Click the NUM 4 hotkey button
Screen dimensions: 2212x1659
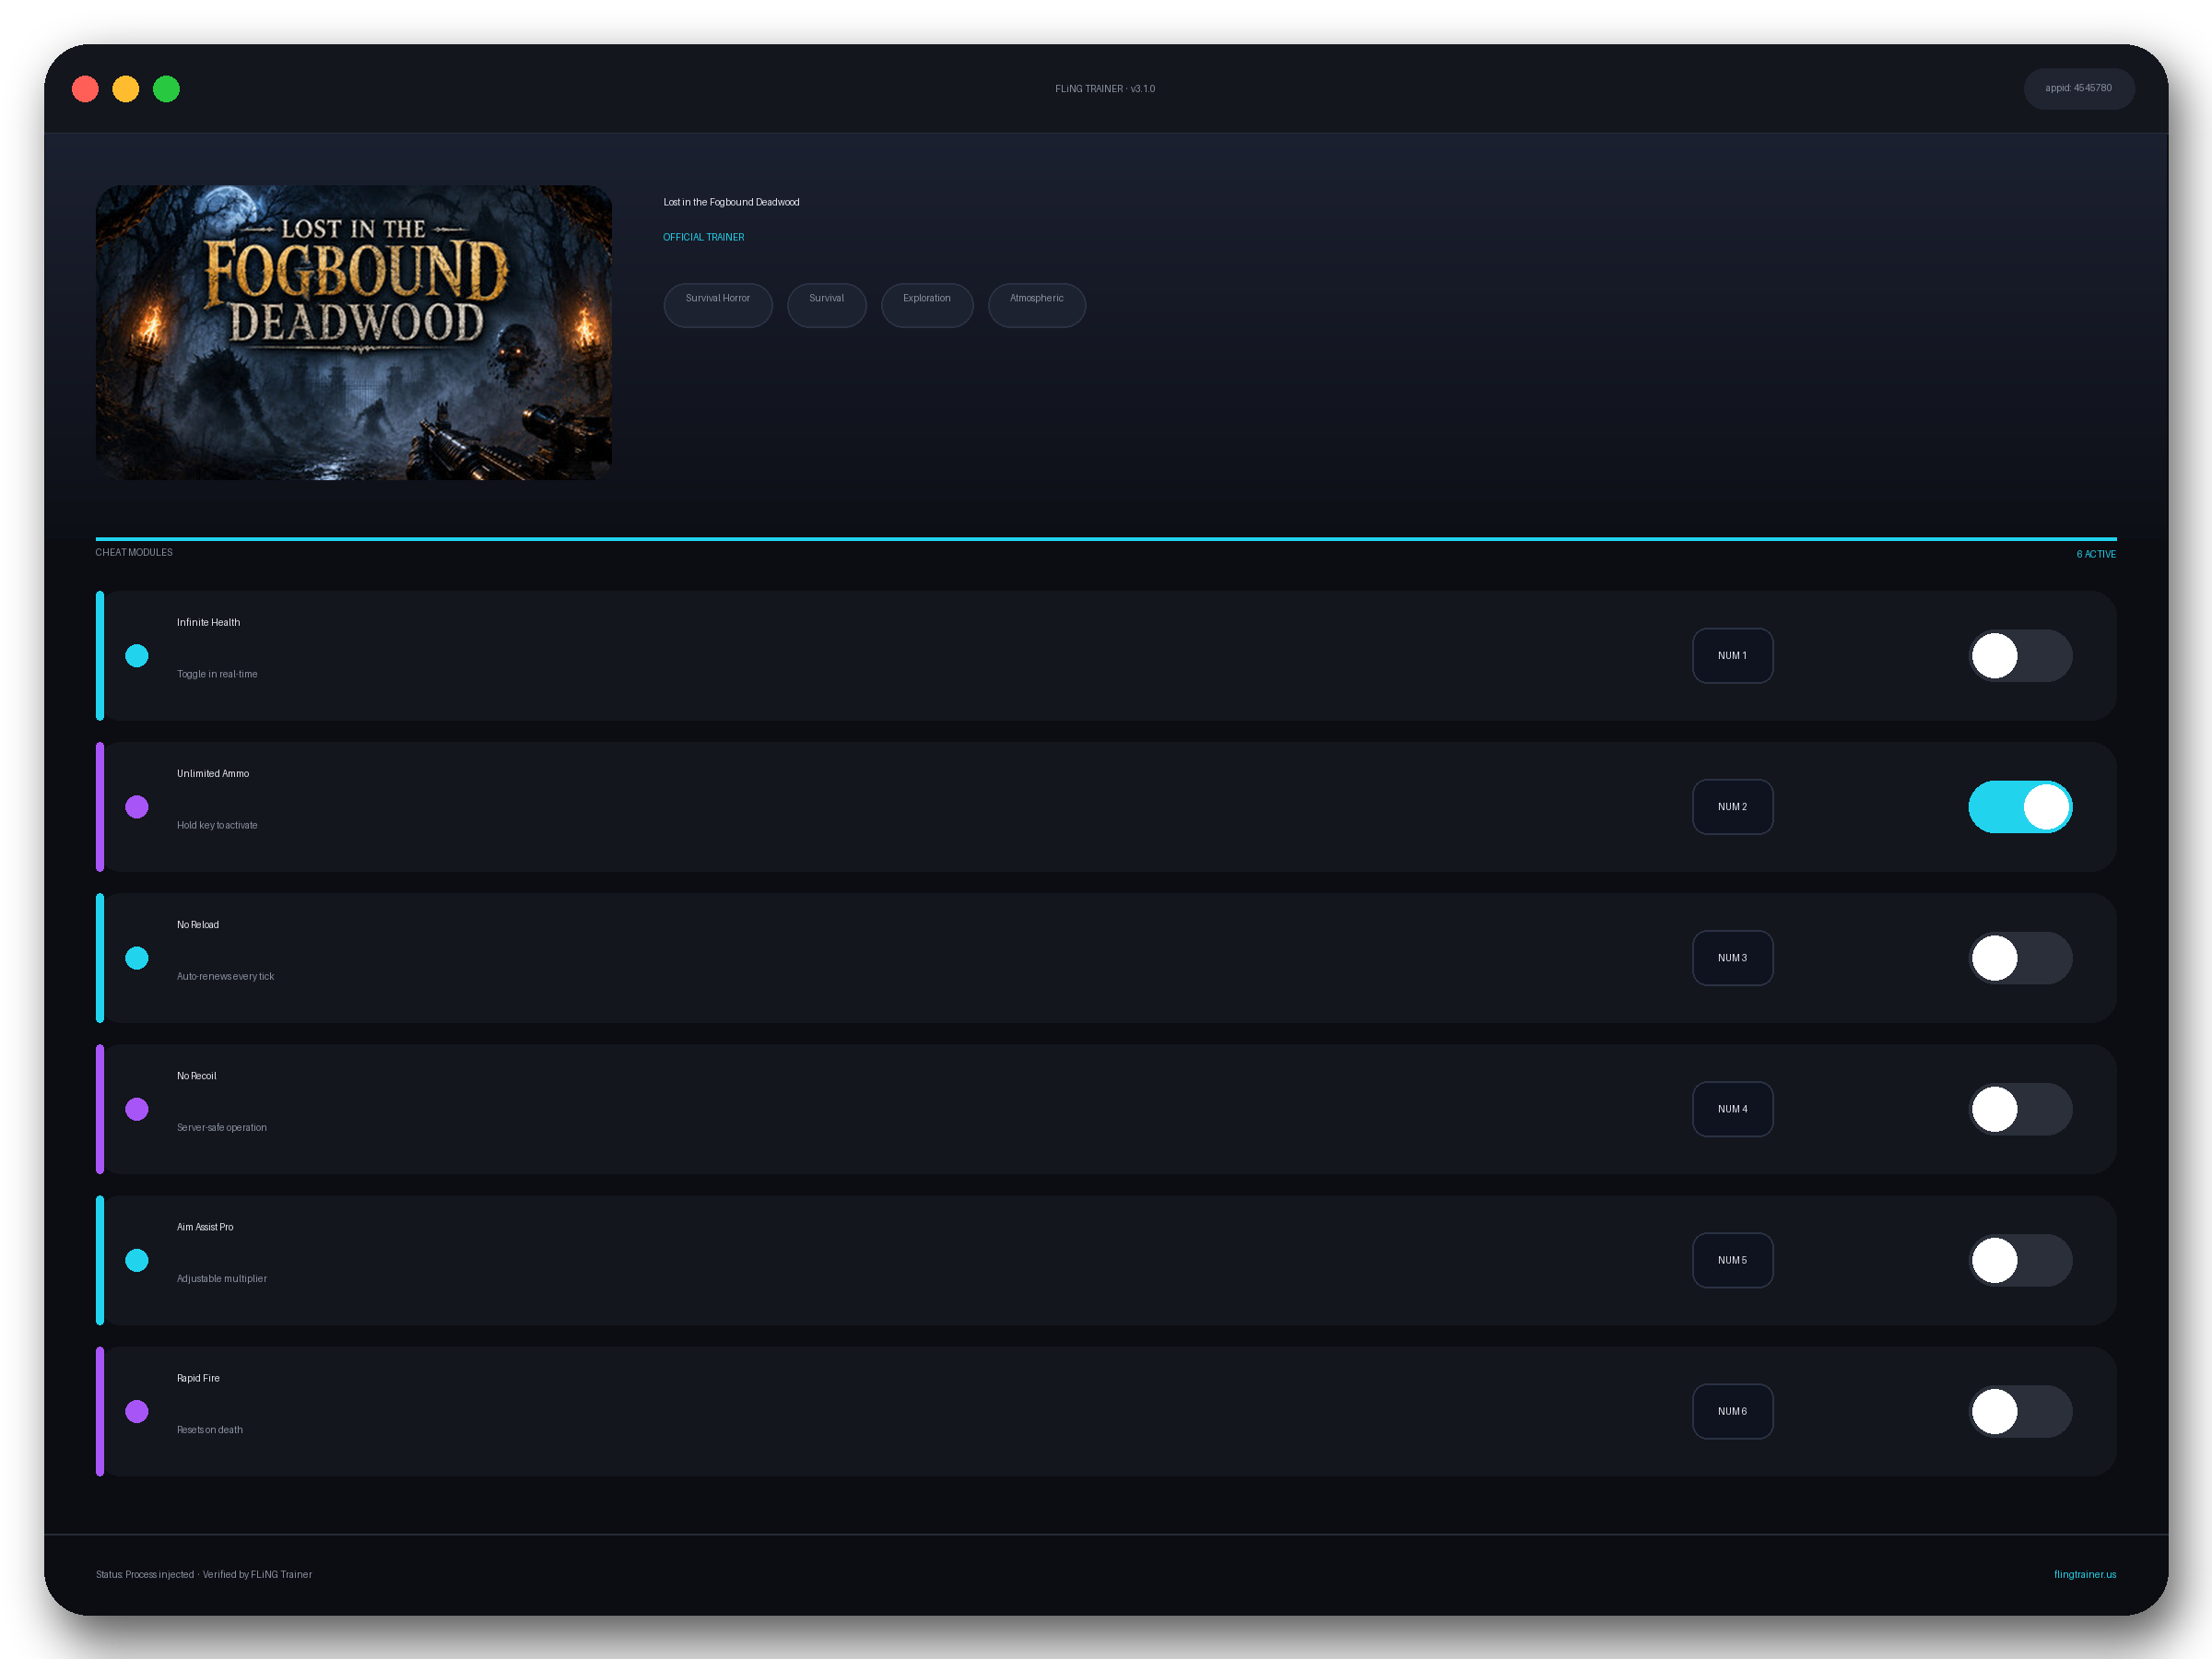(x=1732, y=1109)
